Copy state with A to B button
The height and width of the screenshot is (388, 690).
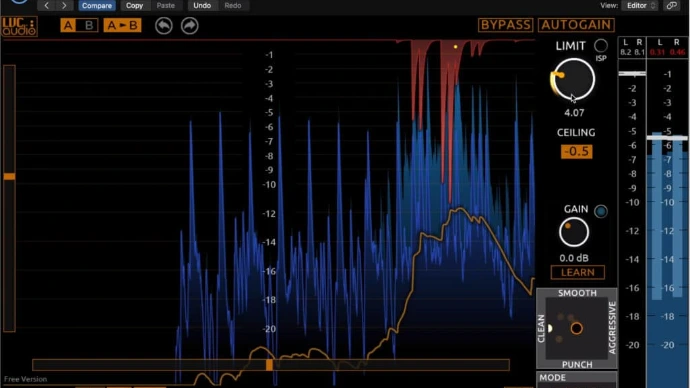(122, 26)
